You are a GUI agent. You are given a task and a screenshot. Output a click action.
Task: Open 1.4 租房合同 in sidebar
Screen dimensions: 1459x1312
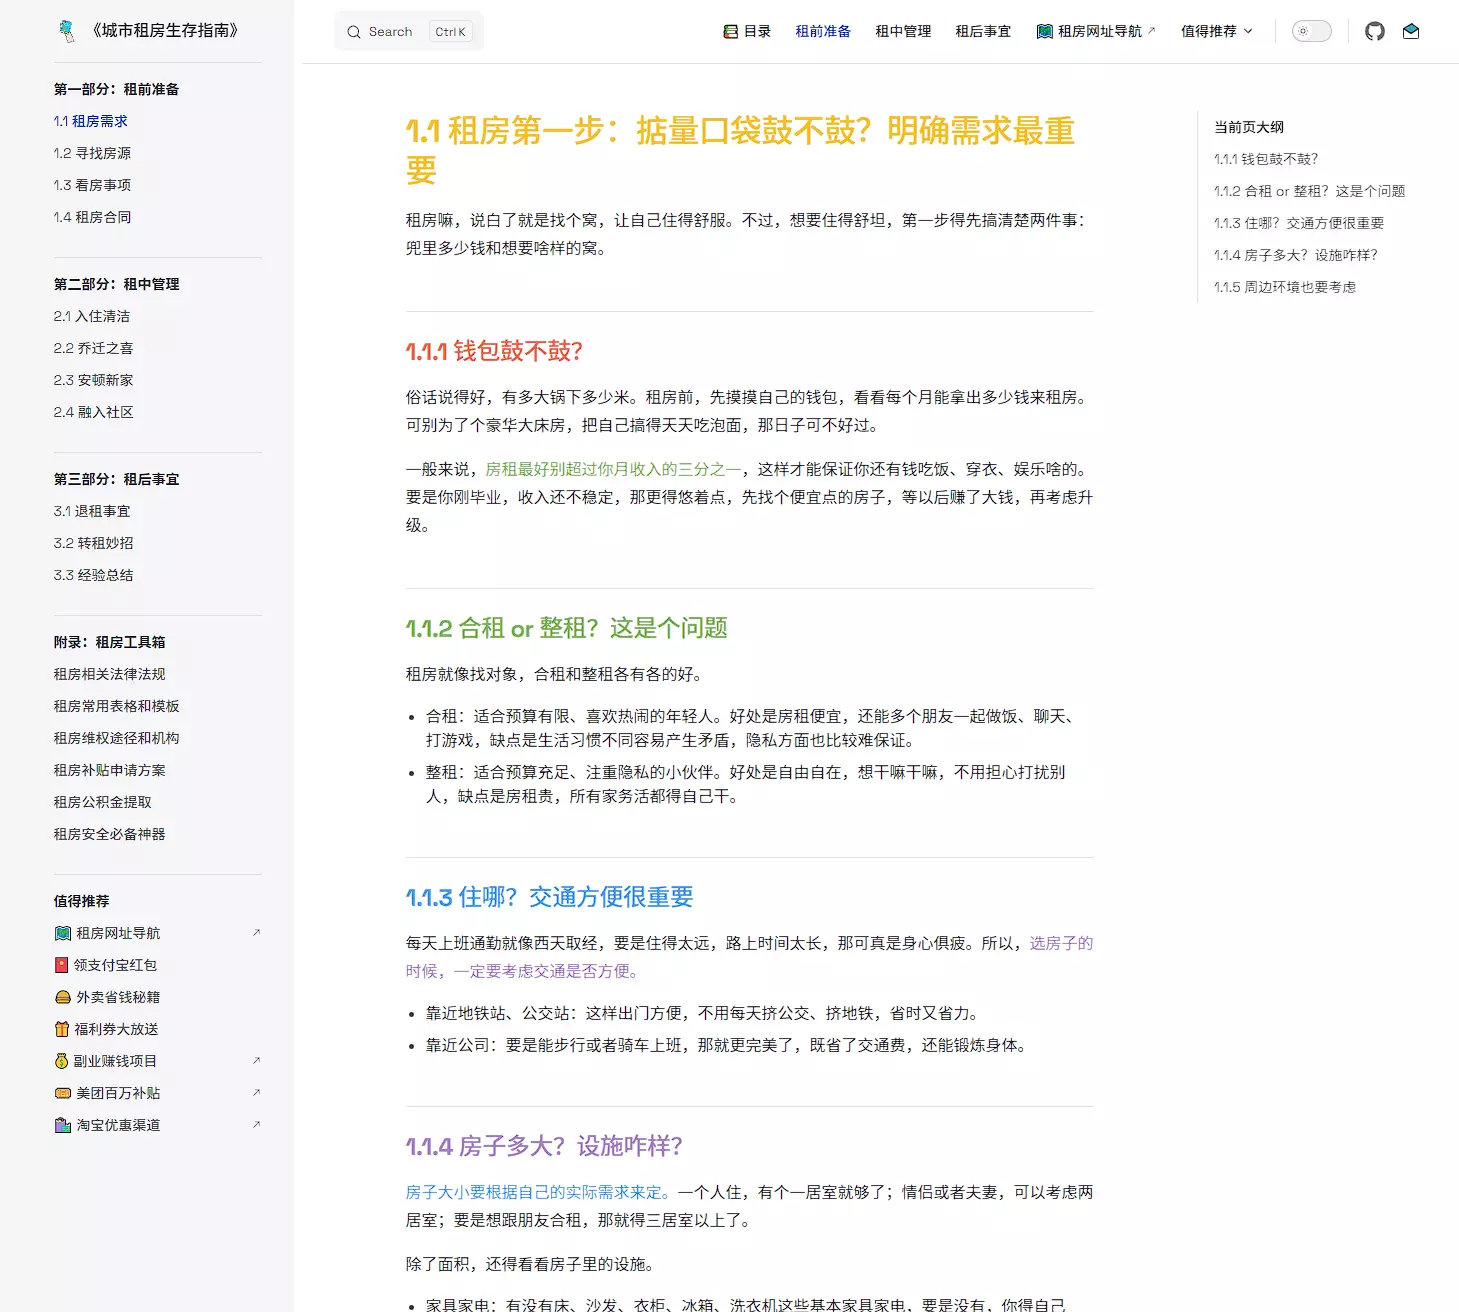point(92,217)
